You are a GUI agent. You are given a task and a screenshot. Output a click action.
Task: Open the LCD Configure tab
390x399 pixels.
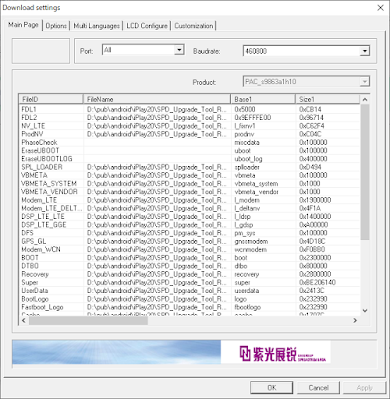(x=147, y=26)
